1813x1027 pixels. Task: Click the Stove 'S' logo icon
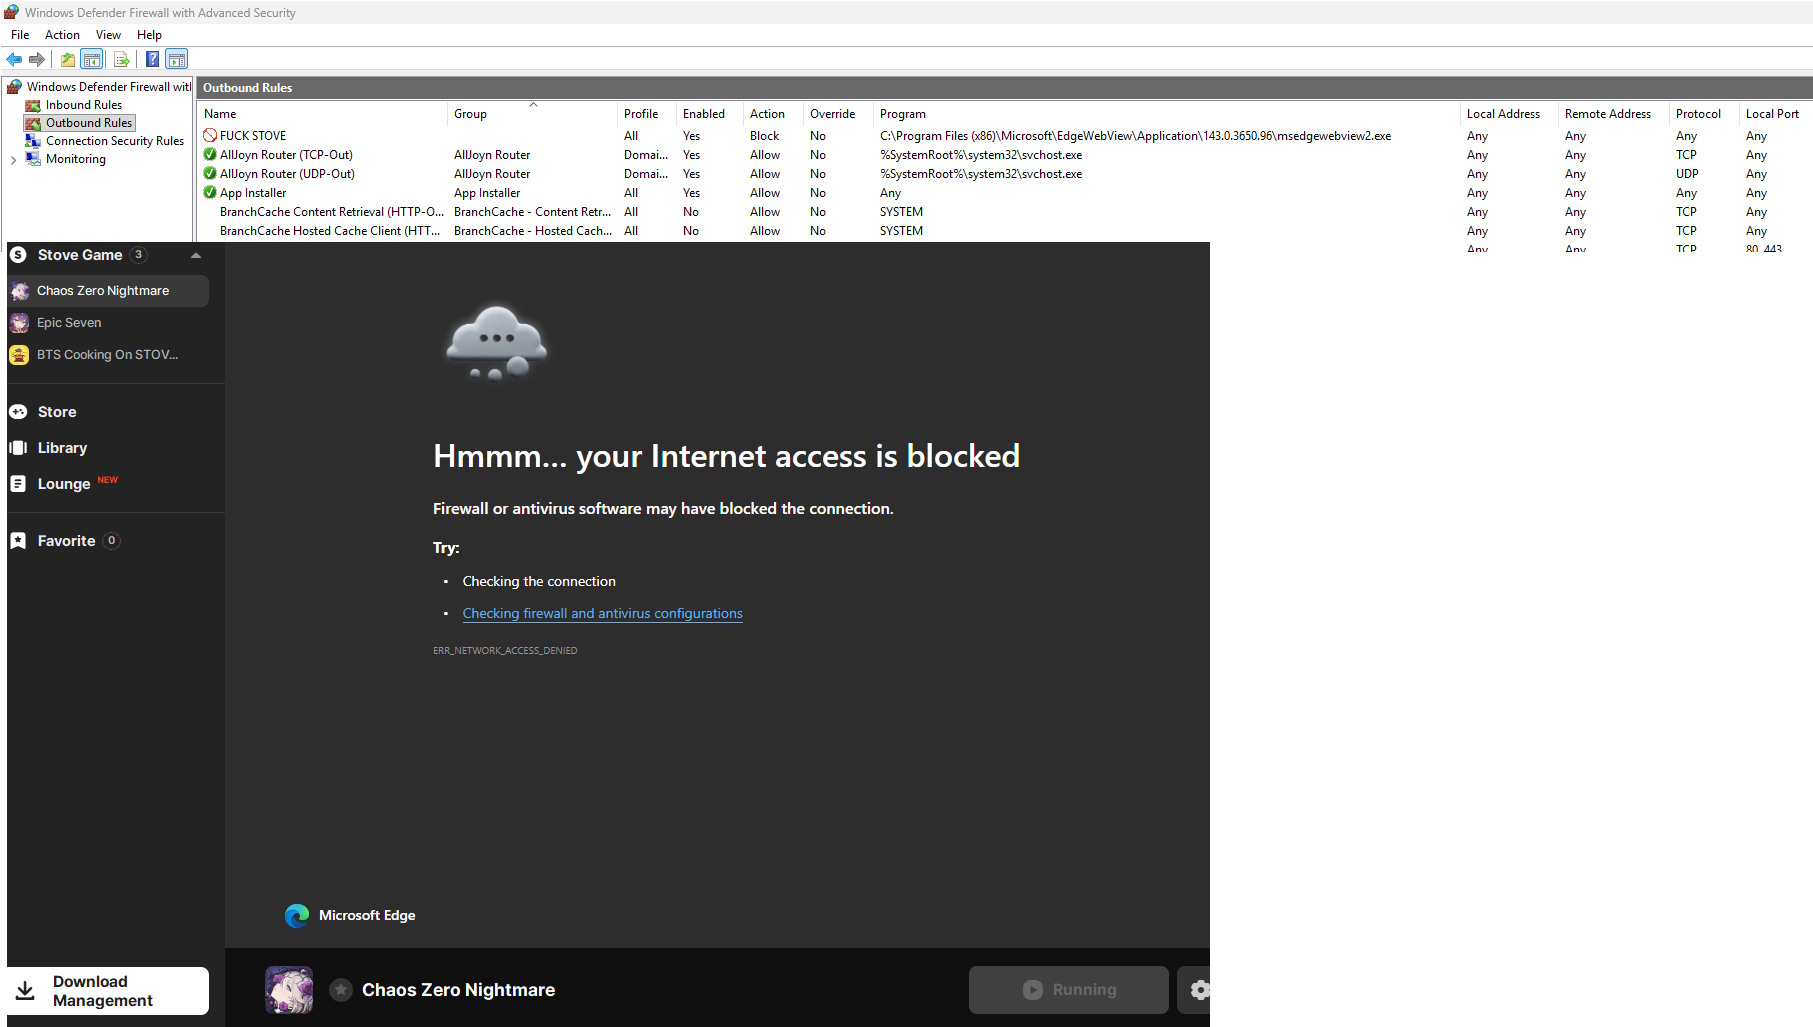[18, 255]
